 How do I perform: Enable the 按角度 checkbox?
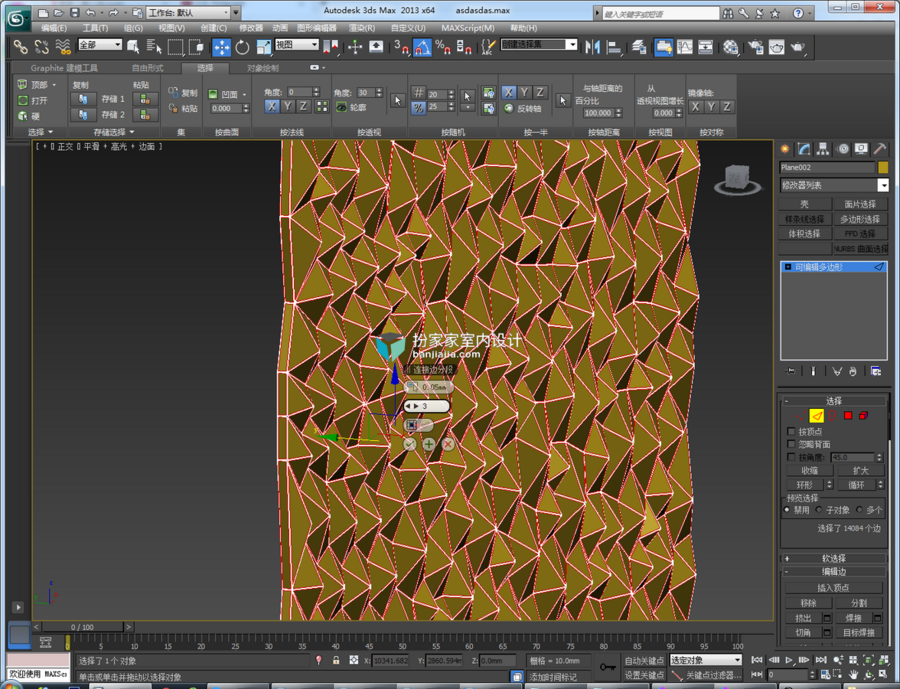pos(791,457)
